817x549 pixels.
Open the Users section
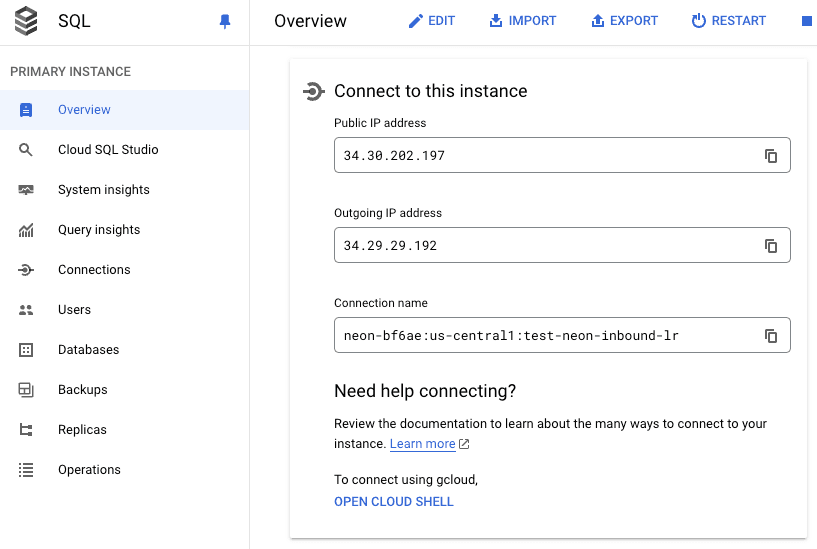coord(74,310)
